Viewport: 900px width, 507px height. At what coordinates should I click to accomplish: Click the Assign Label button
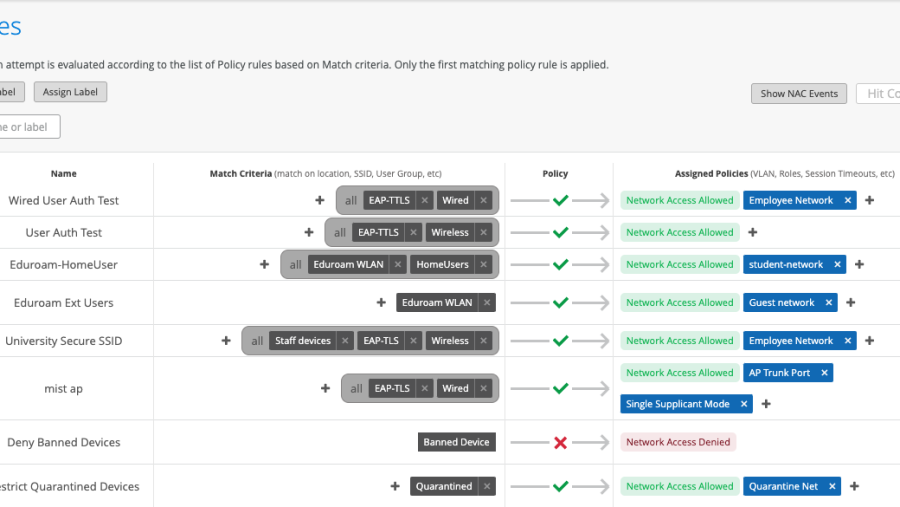coord(70,92)
